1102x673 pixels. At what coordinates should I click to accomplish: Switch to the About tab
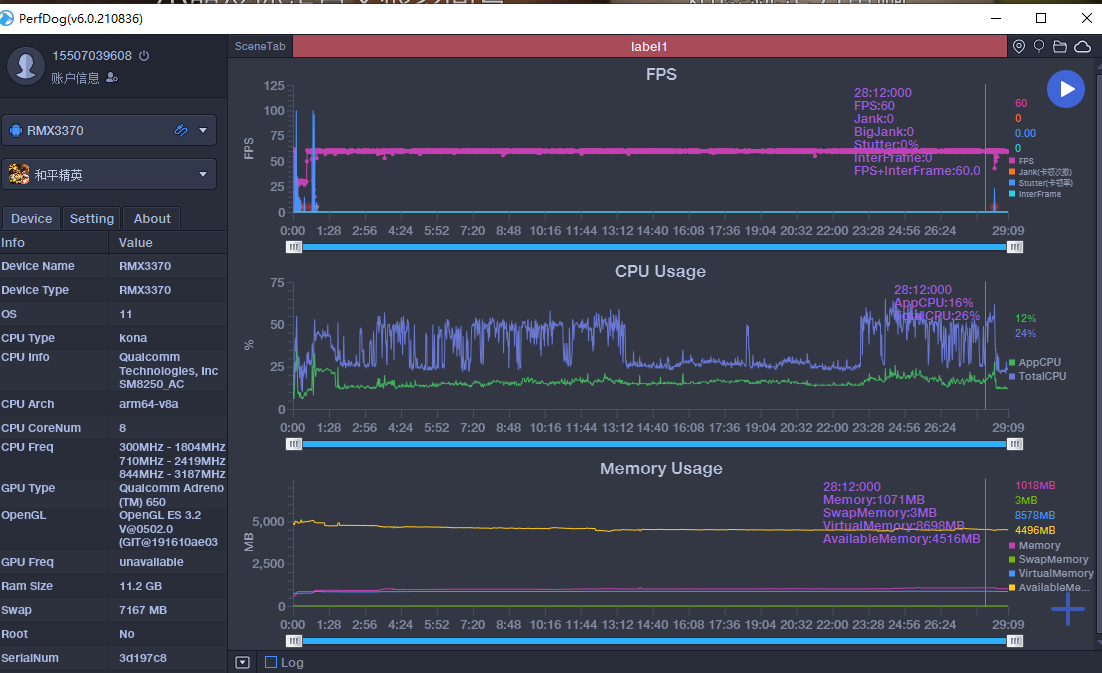point(152,219)
